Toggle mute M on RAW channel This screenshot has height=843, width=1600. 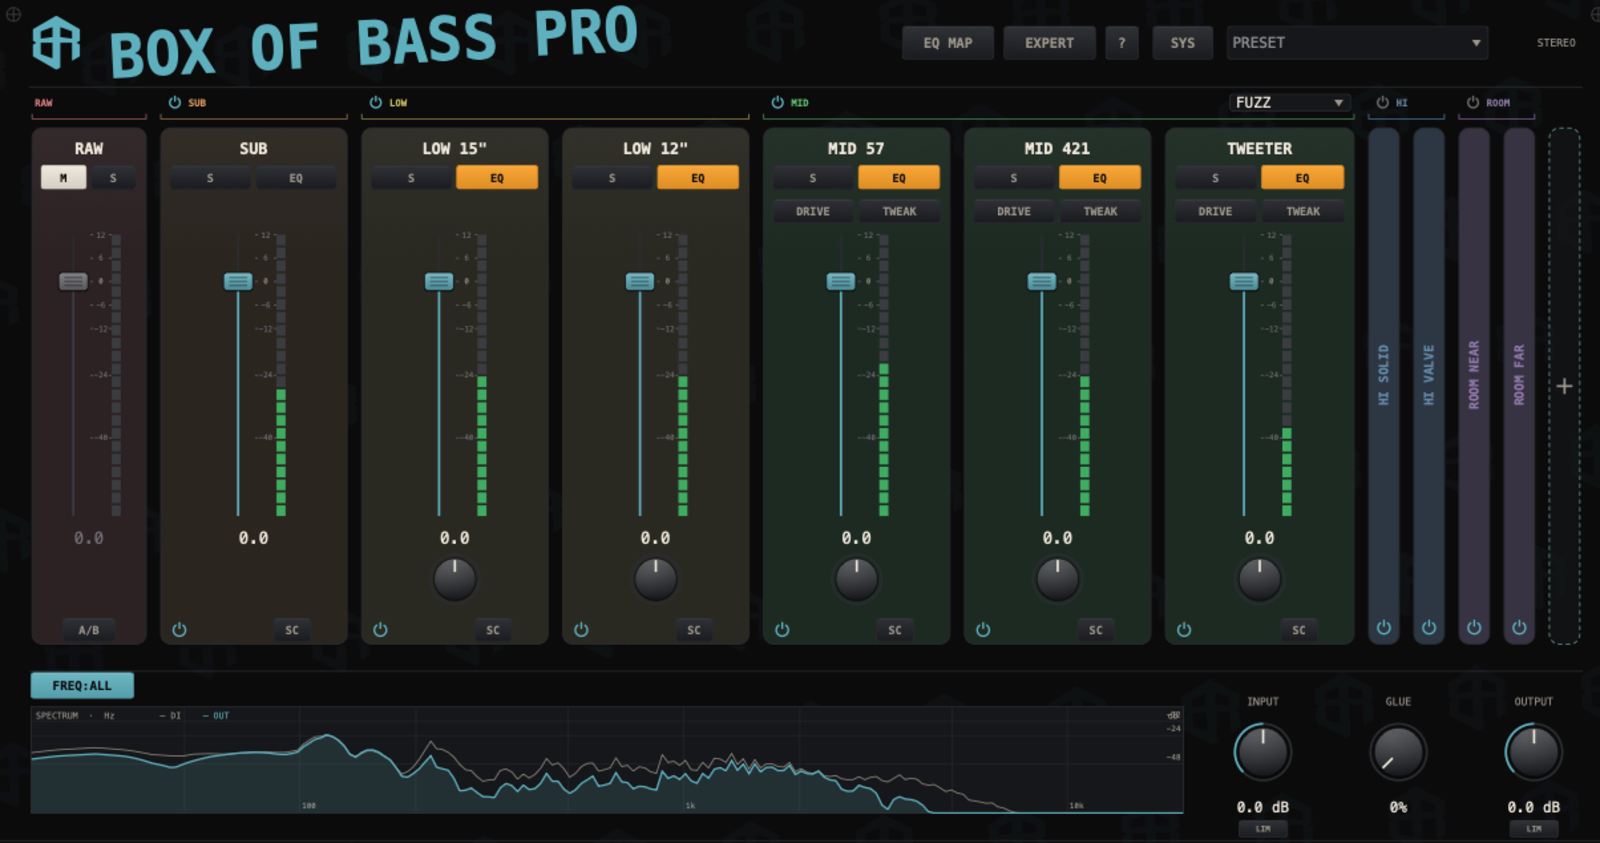tap(63, 178)
